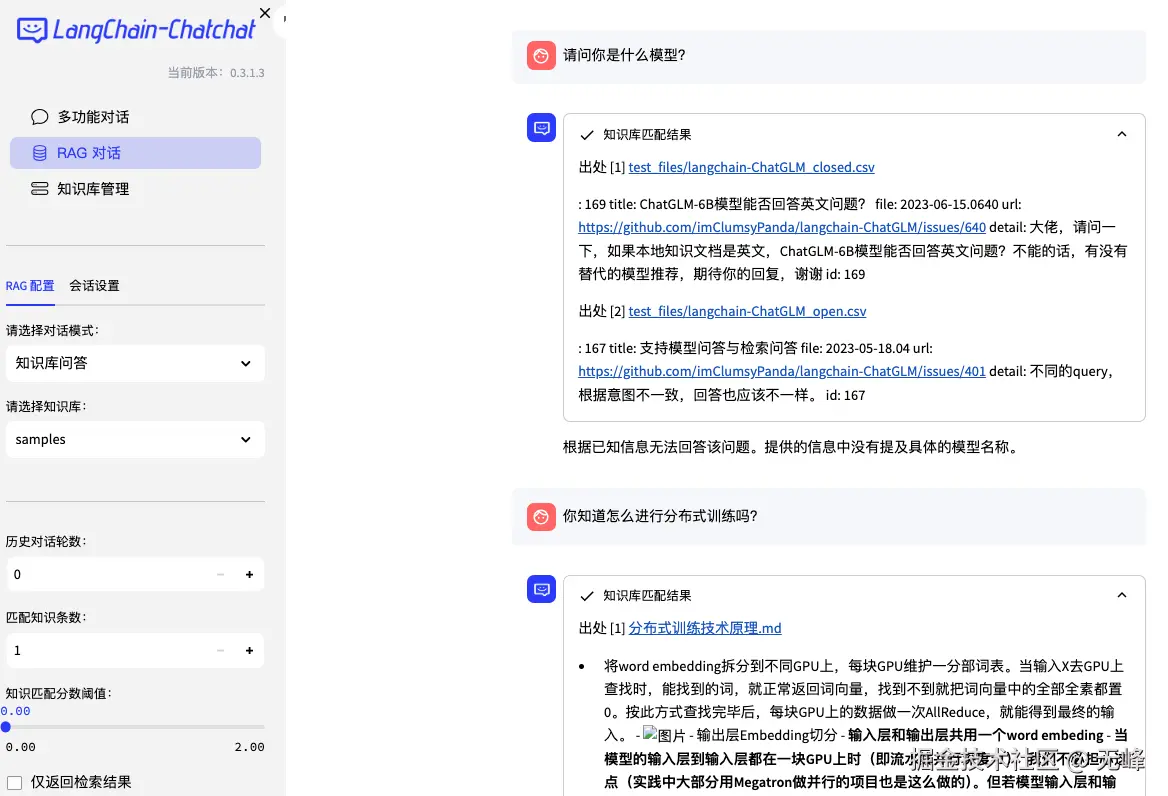This screenshot has width=1168, height=796.
Task: Click the bot avatar of the first answer
Action: 541,127
